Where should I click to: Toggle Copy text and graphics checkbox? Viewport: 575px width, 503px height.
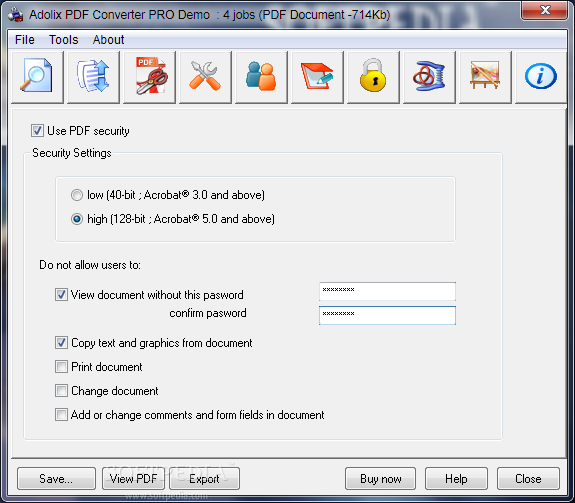click(x=61, y=343)
